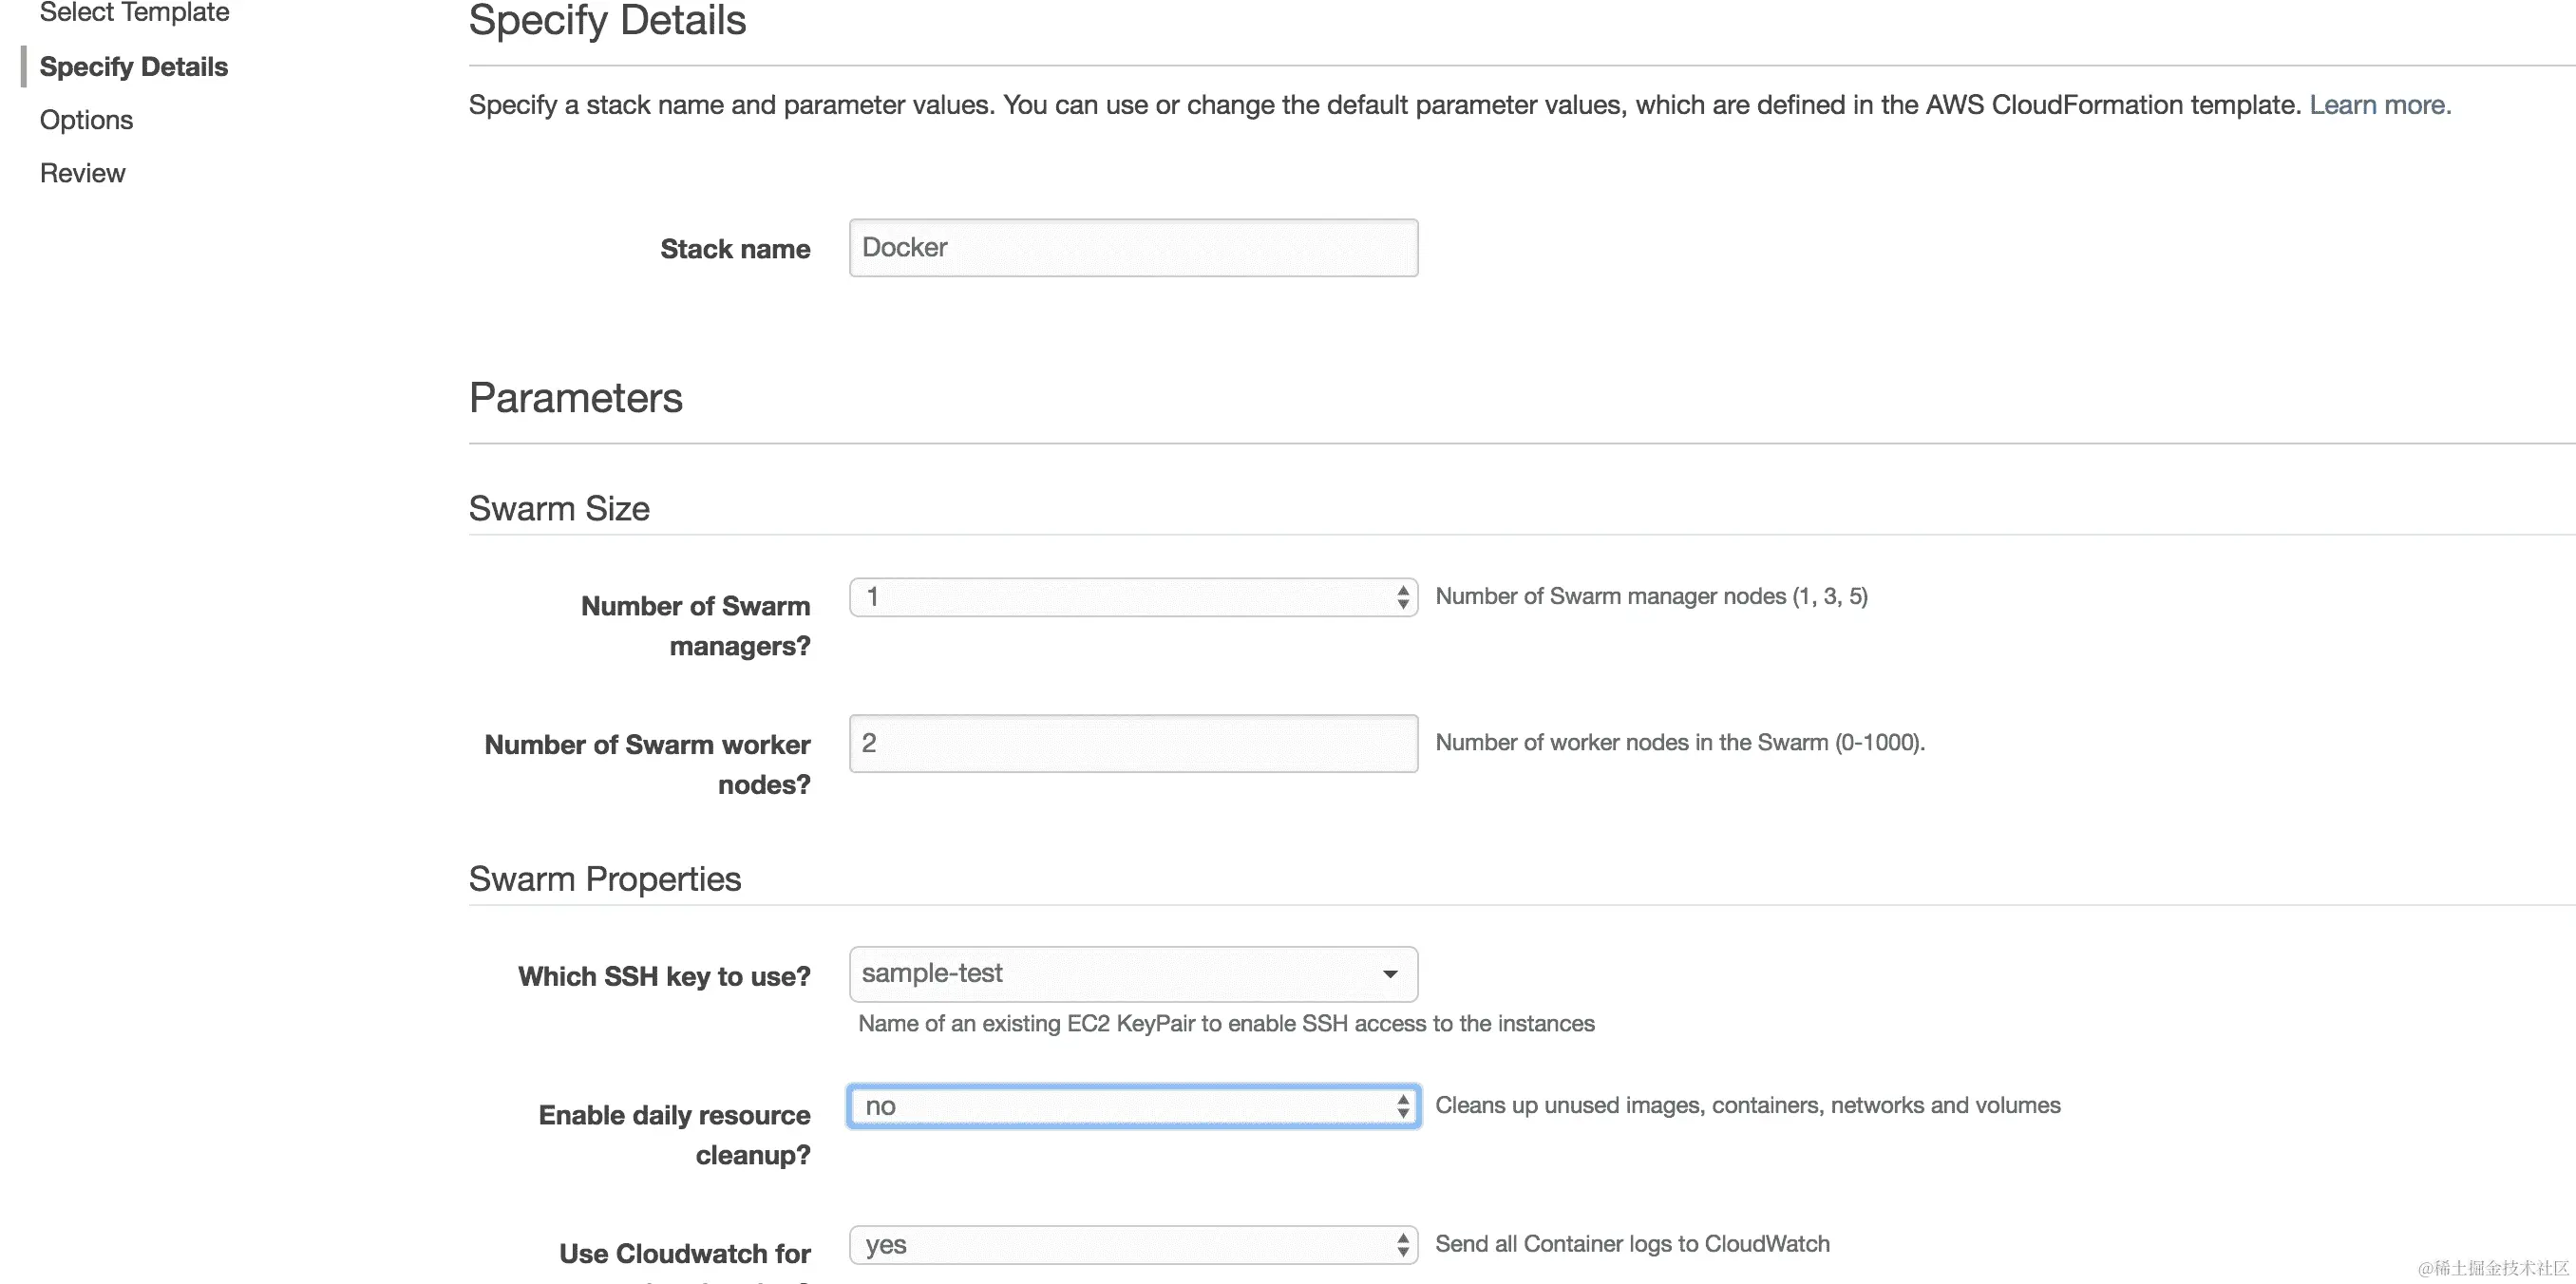
Task: Open the Options step
Action: coord(86,119)
